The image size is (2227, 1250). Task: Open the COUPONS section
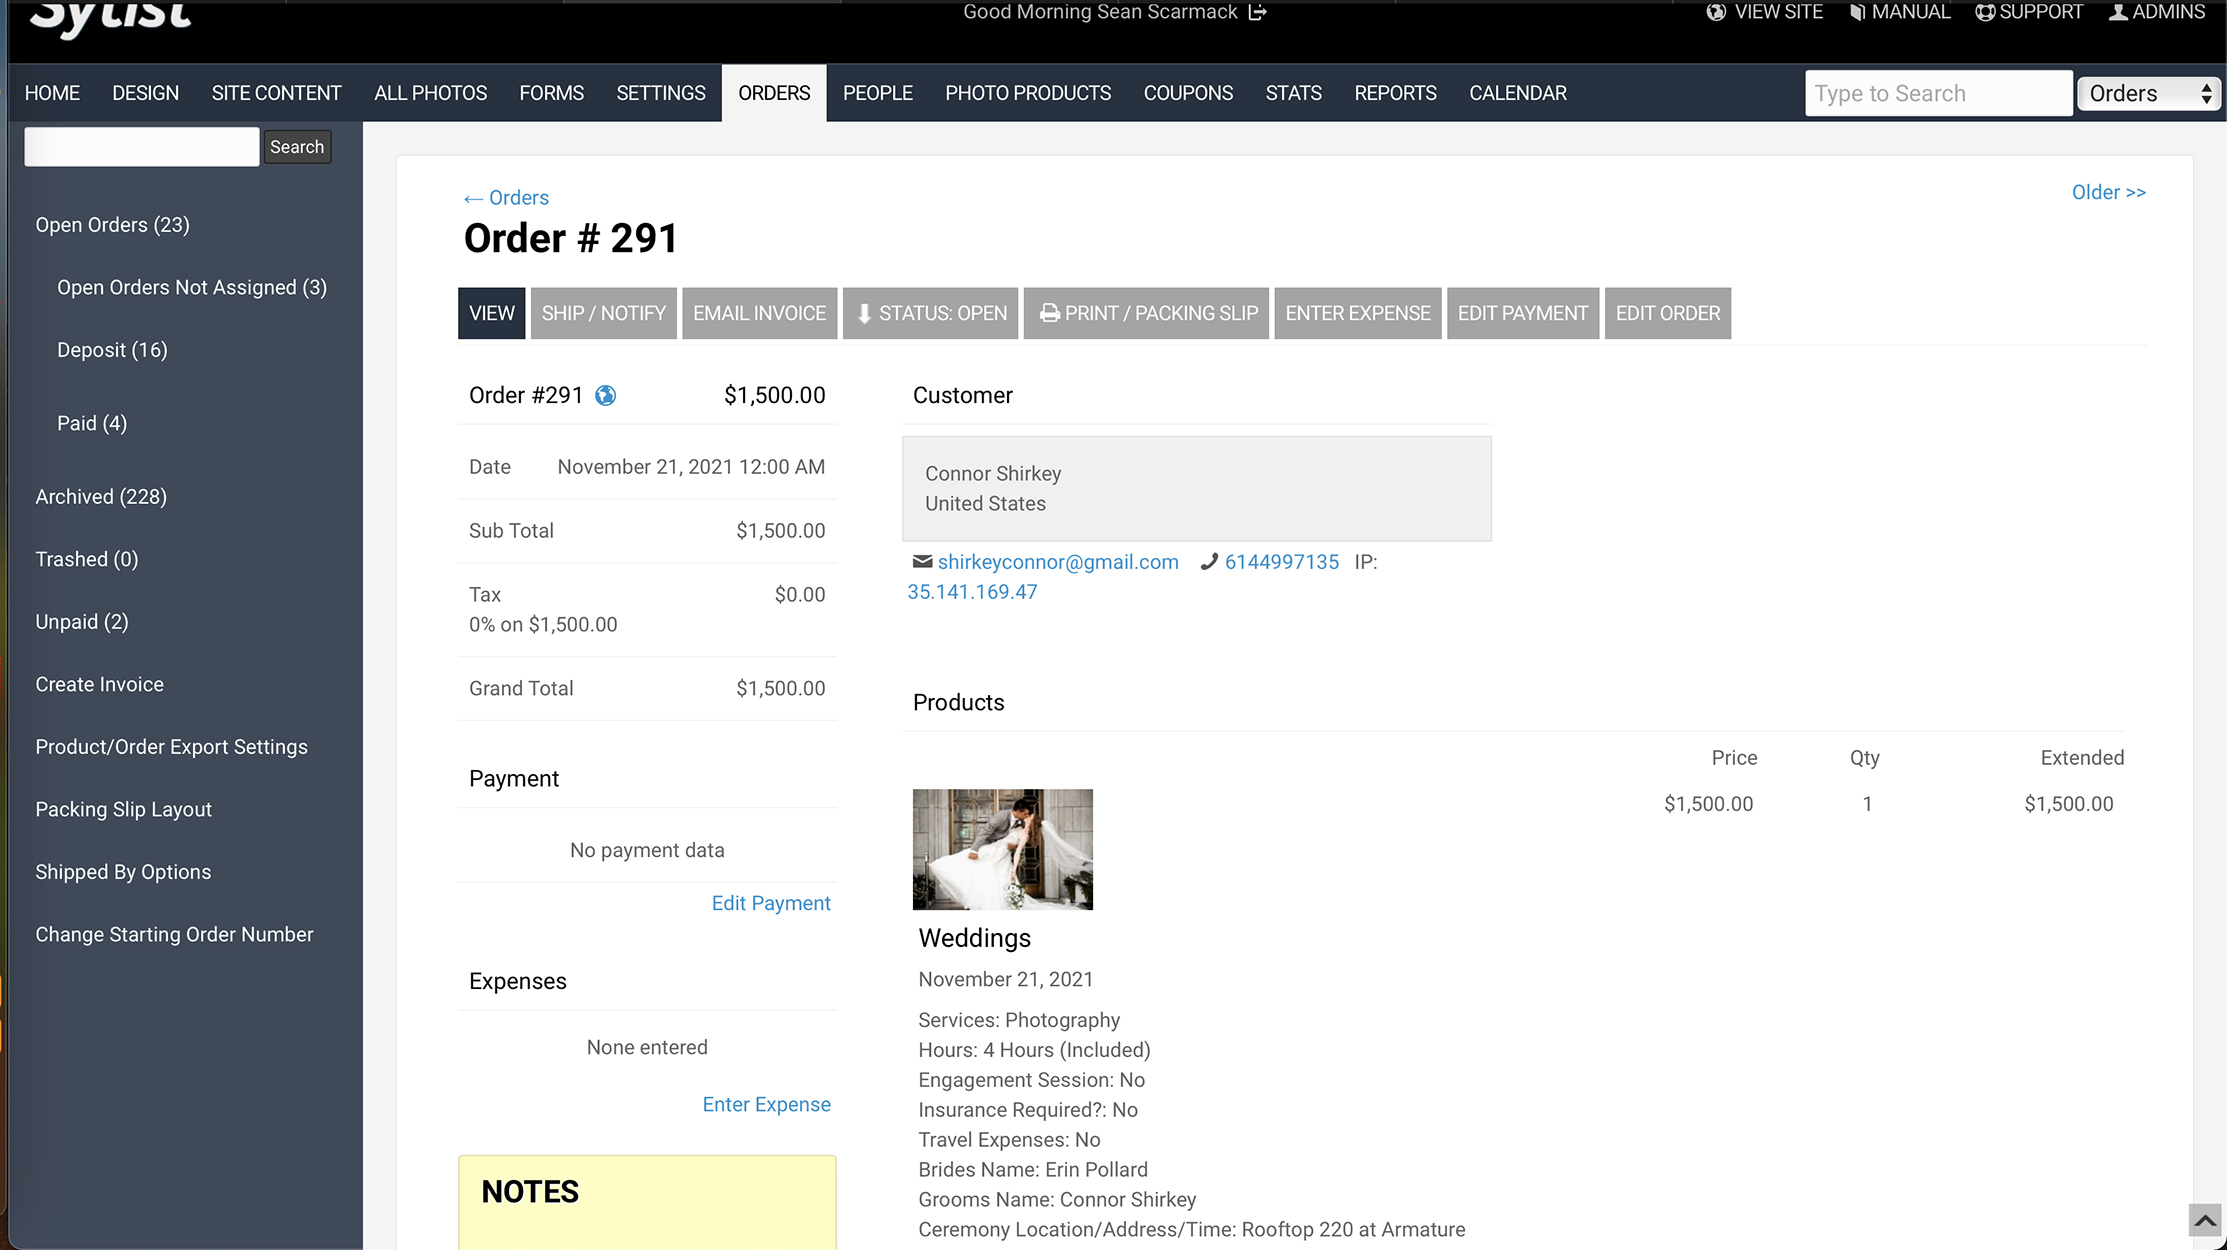1188,93
